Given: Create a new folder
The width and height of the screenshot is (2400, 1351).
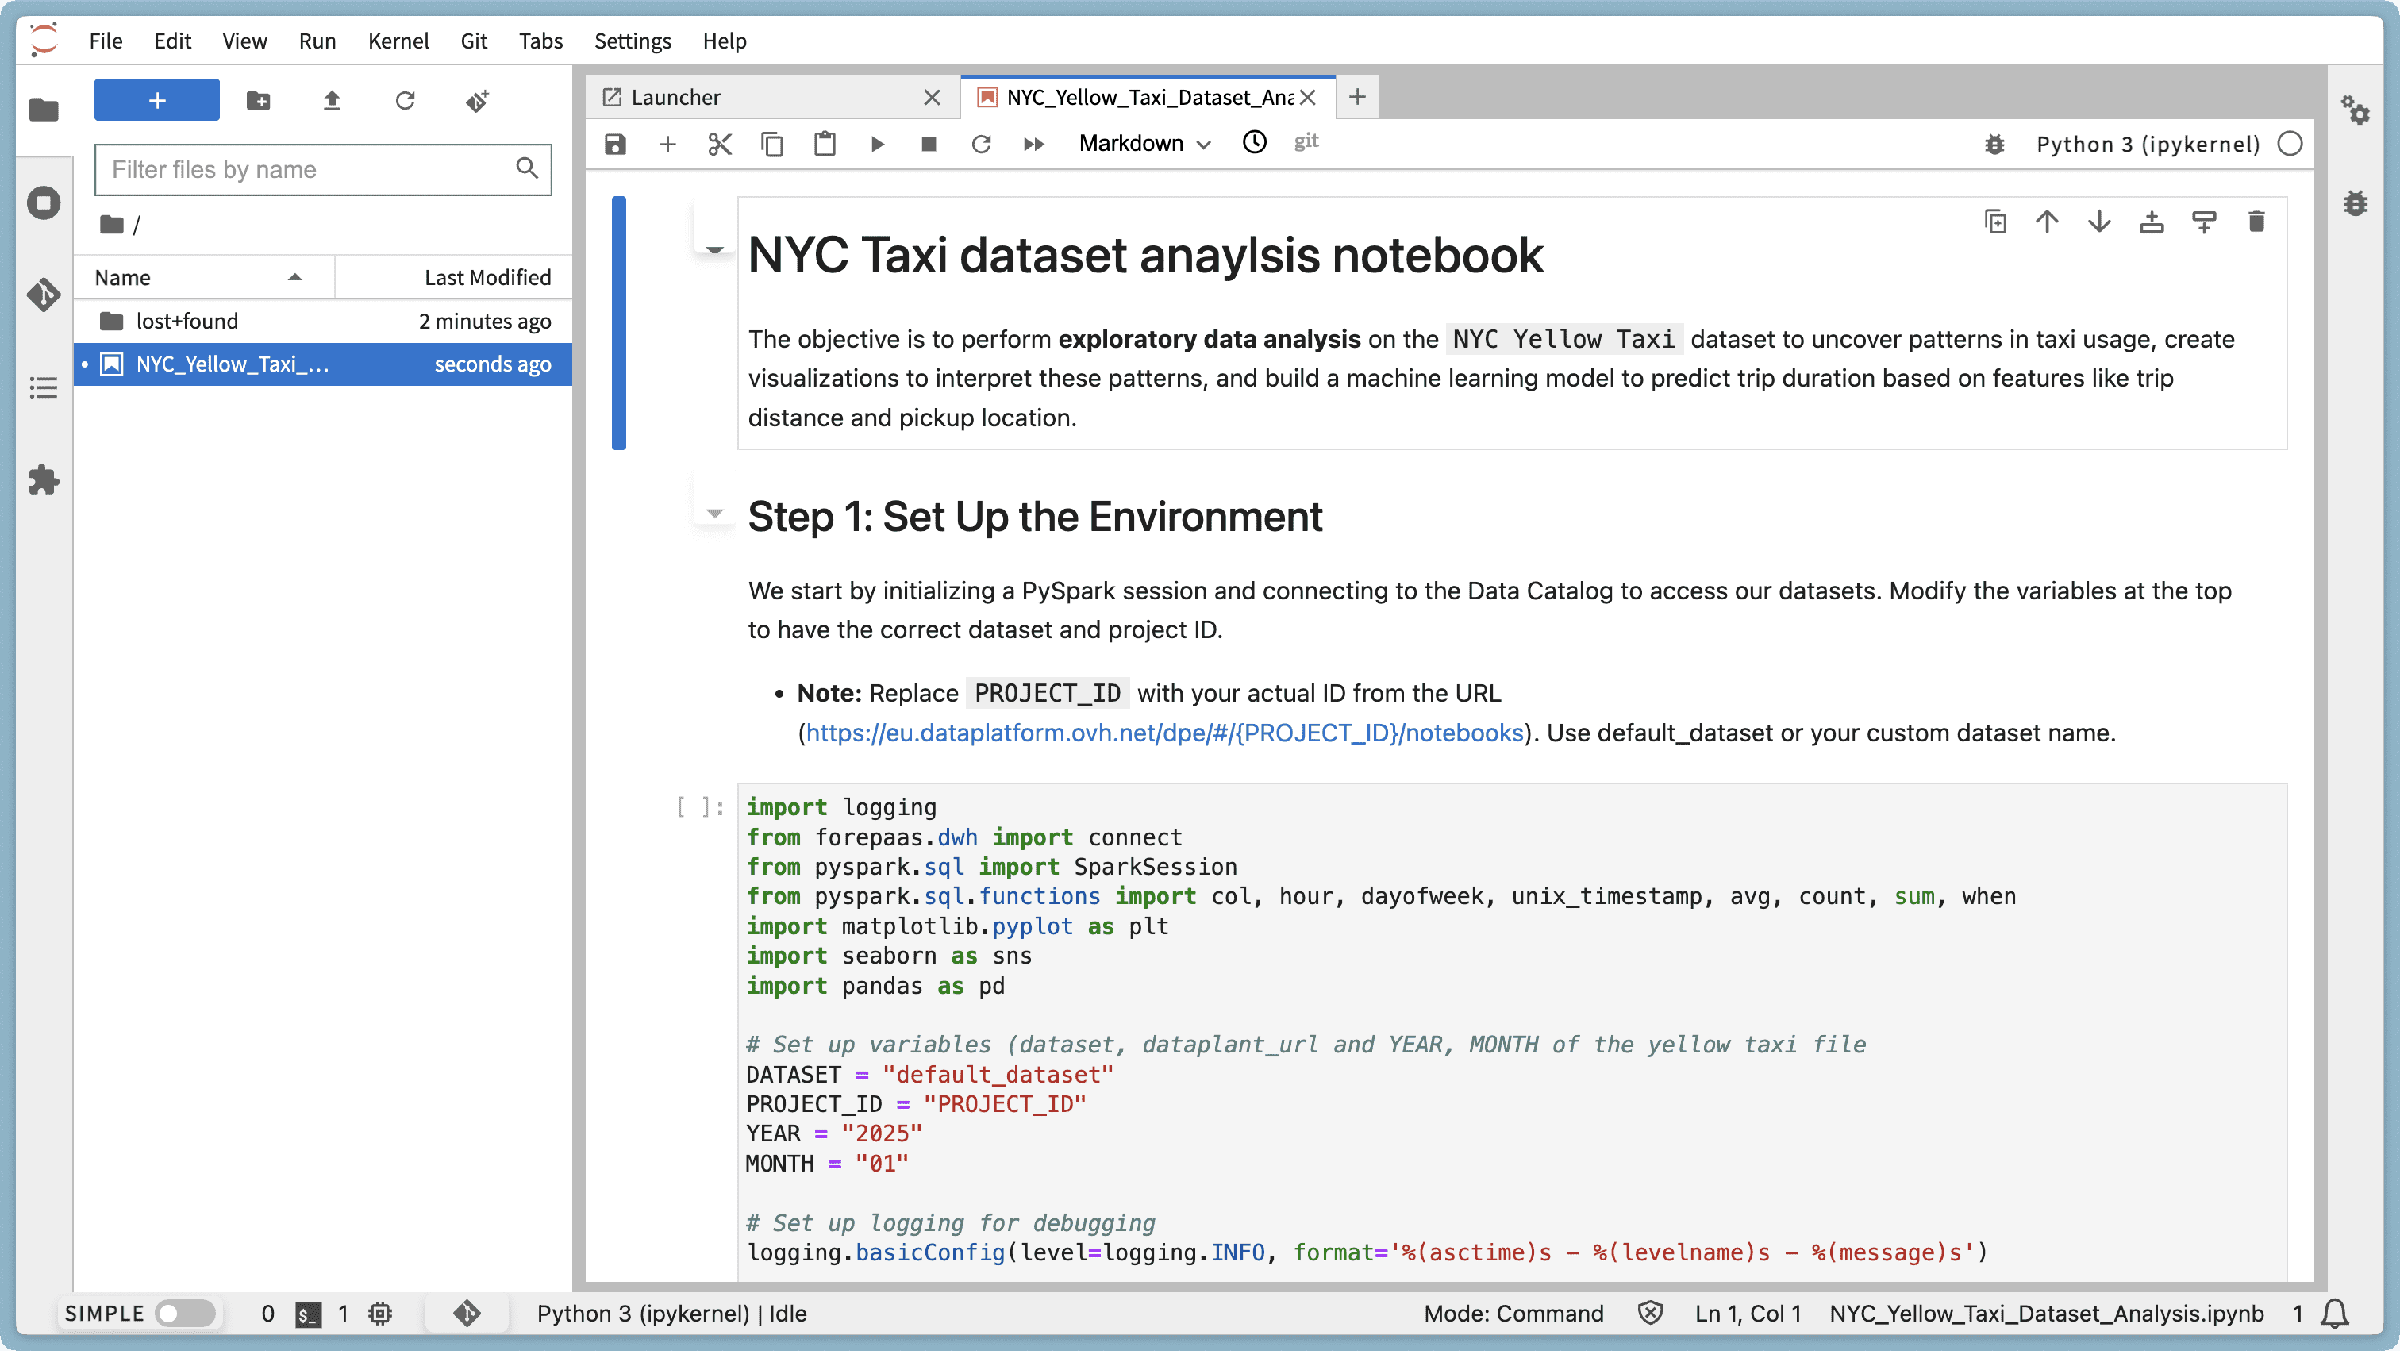Looking at the screenshot, I should [259, 100].
